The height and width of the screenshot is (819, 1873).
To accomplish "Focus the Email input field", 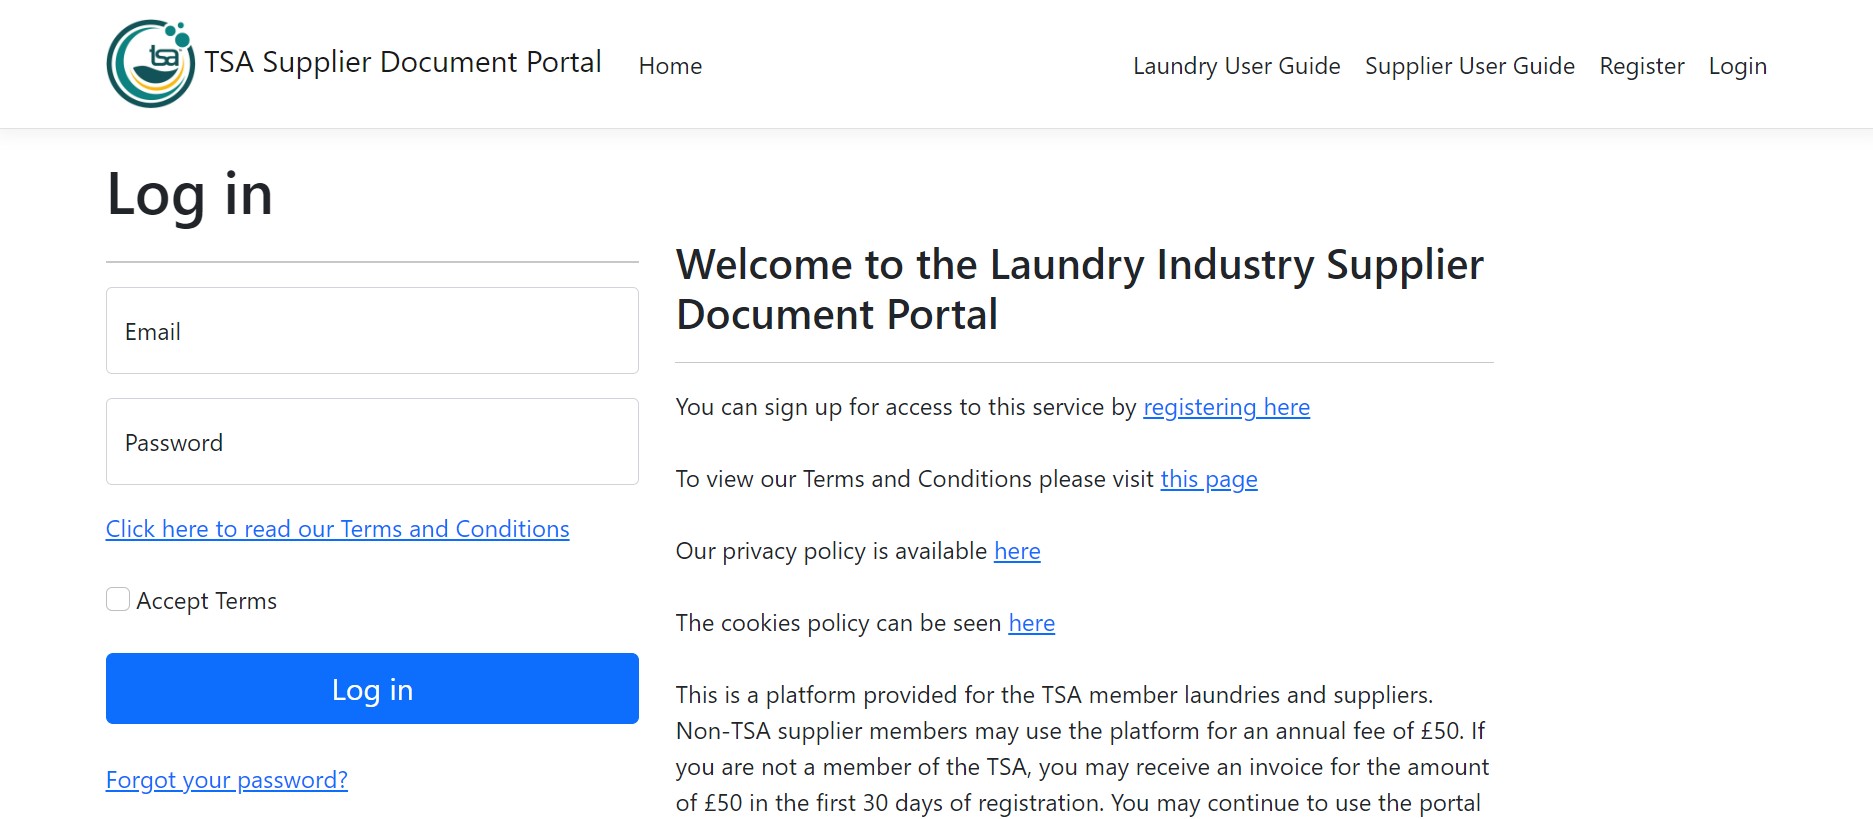I will (x=372, y=331).
